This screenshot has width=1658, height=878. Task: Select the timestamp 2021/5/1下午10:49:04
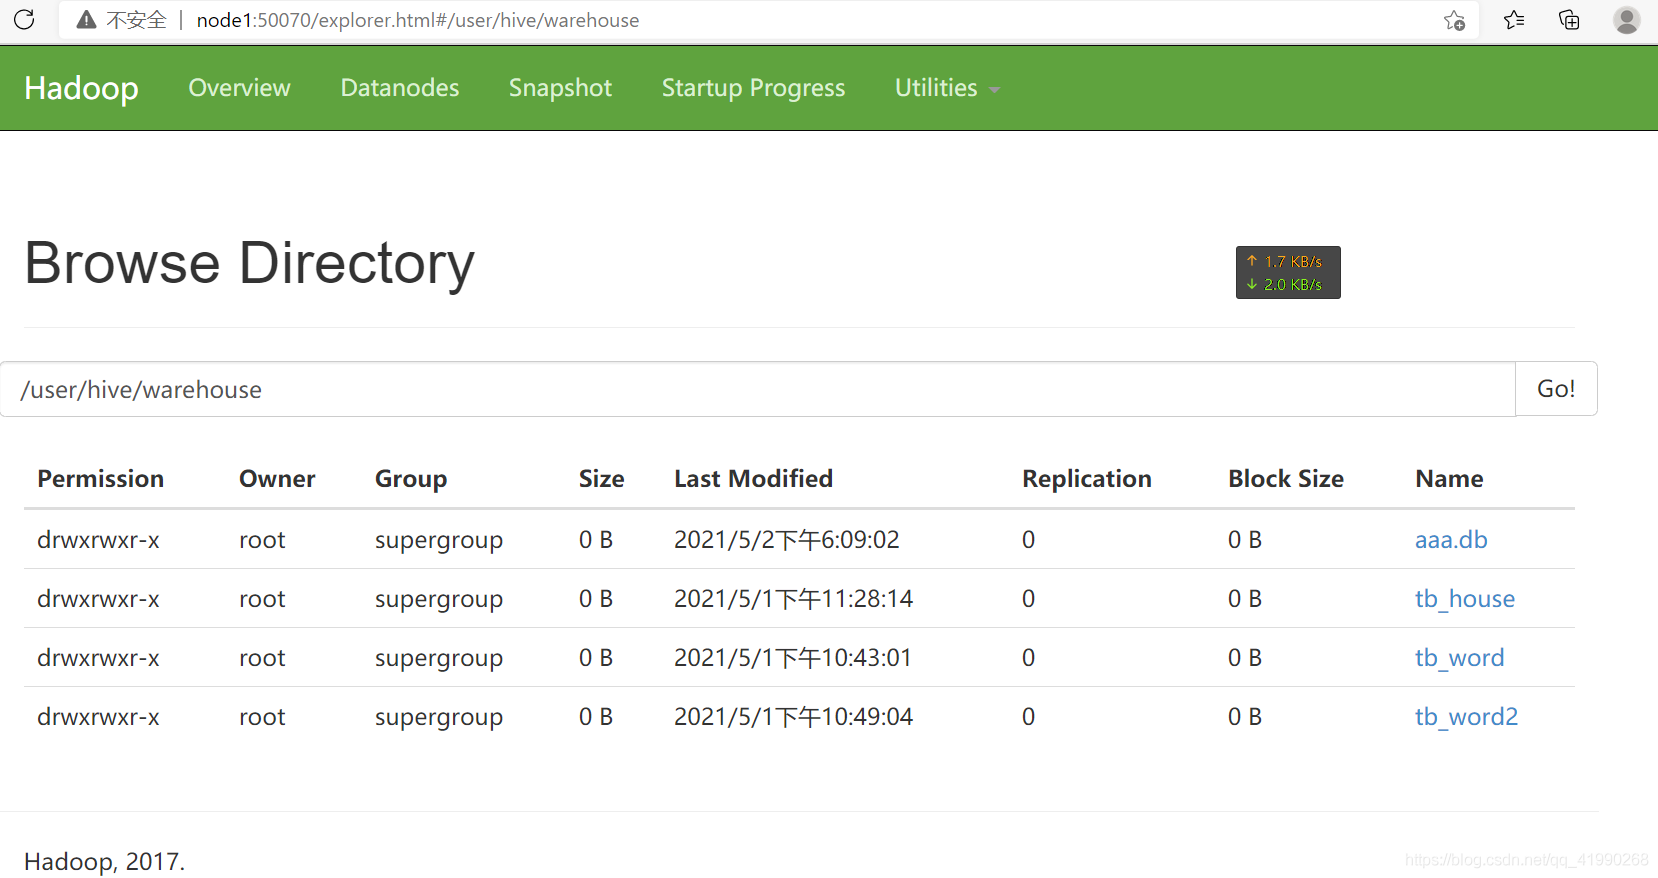794,717
